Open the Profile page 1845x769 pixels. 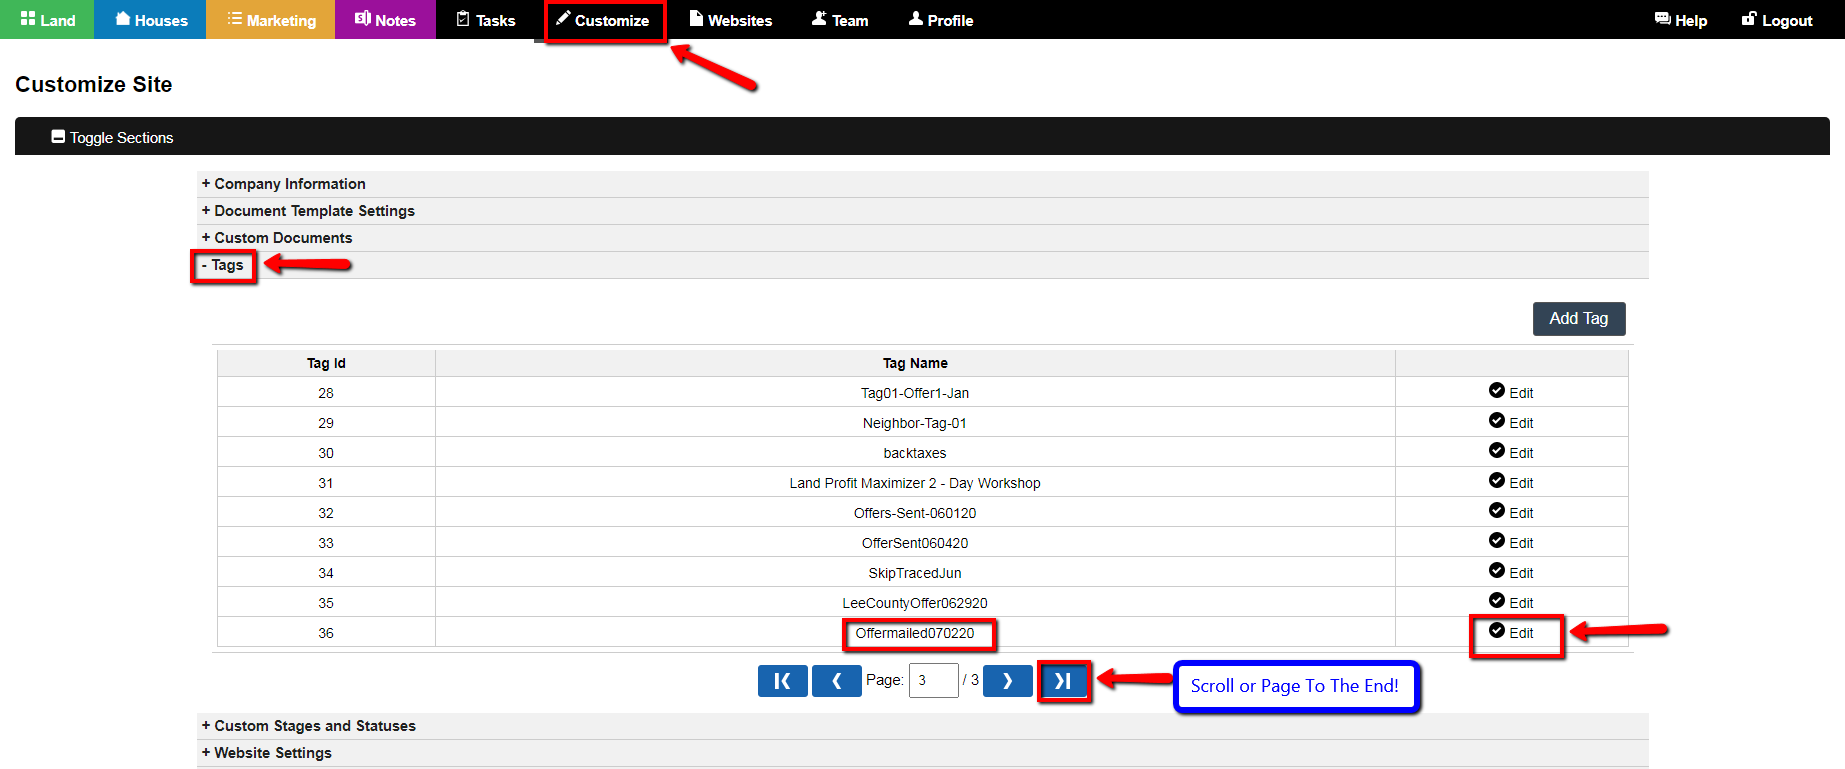[941, 20]
